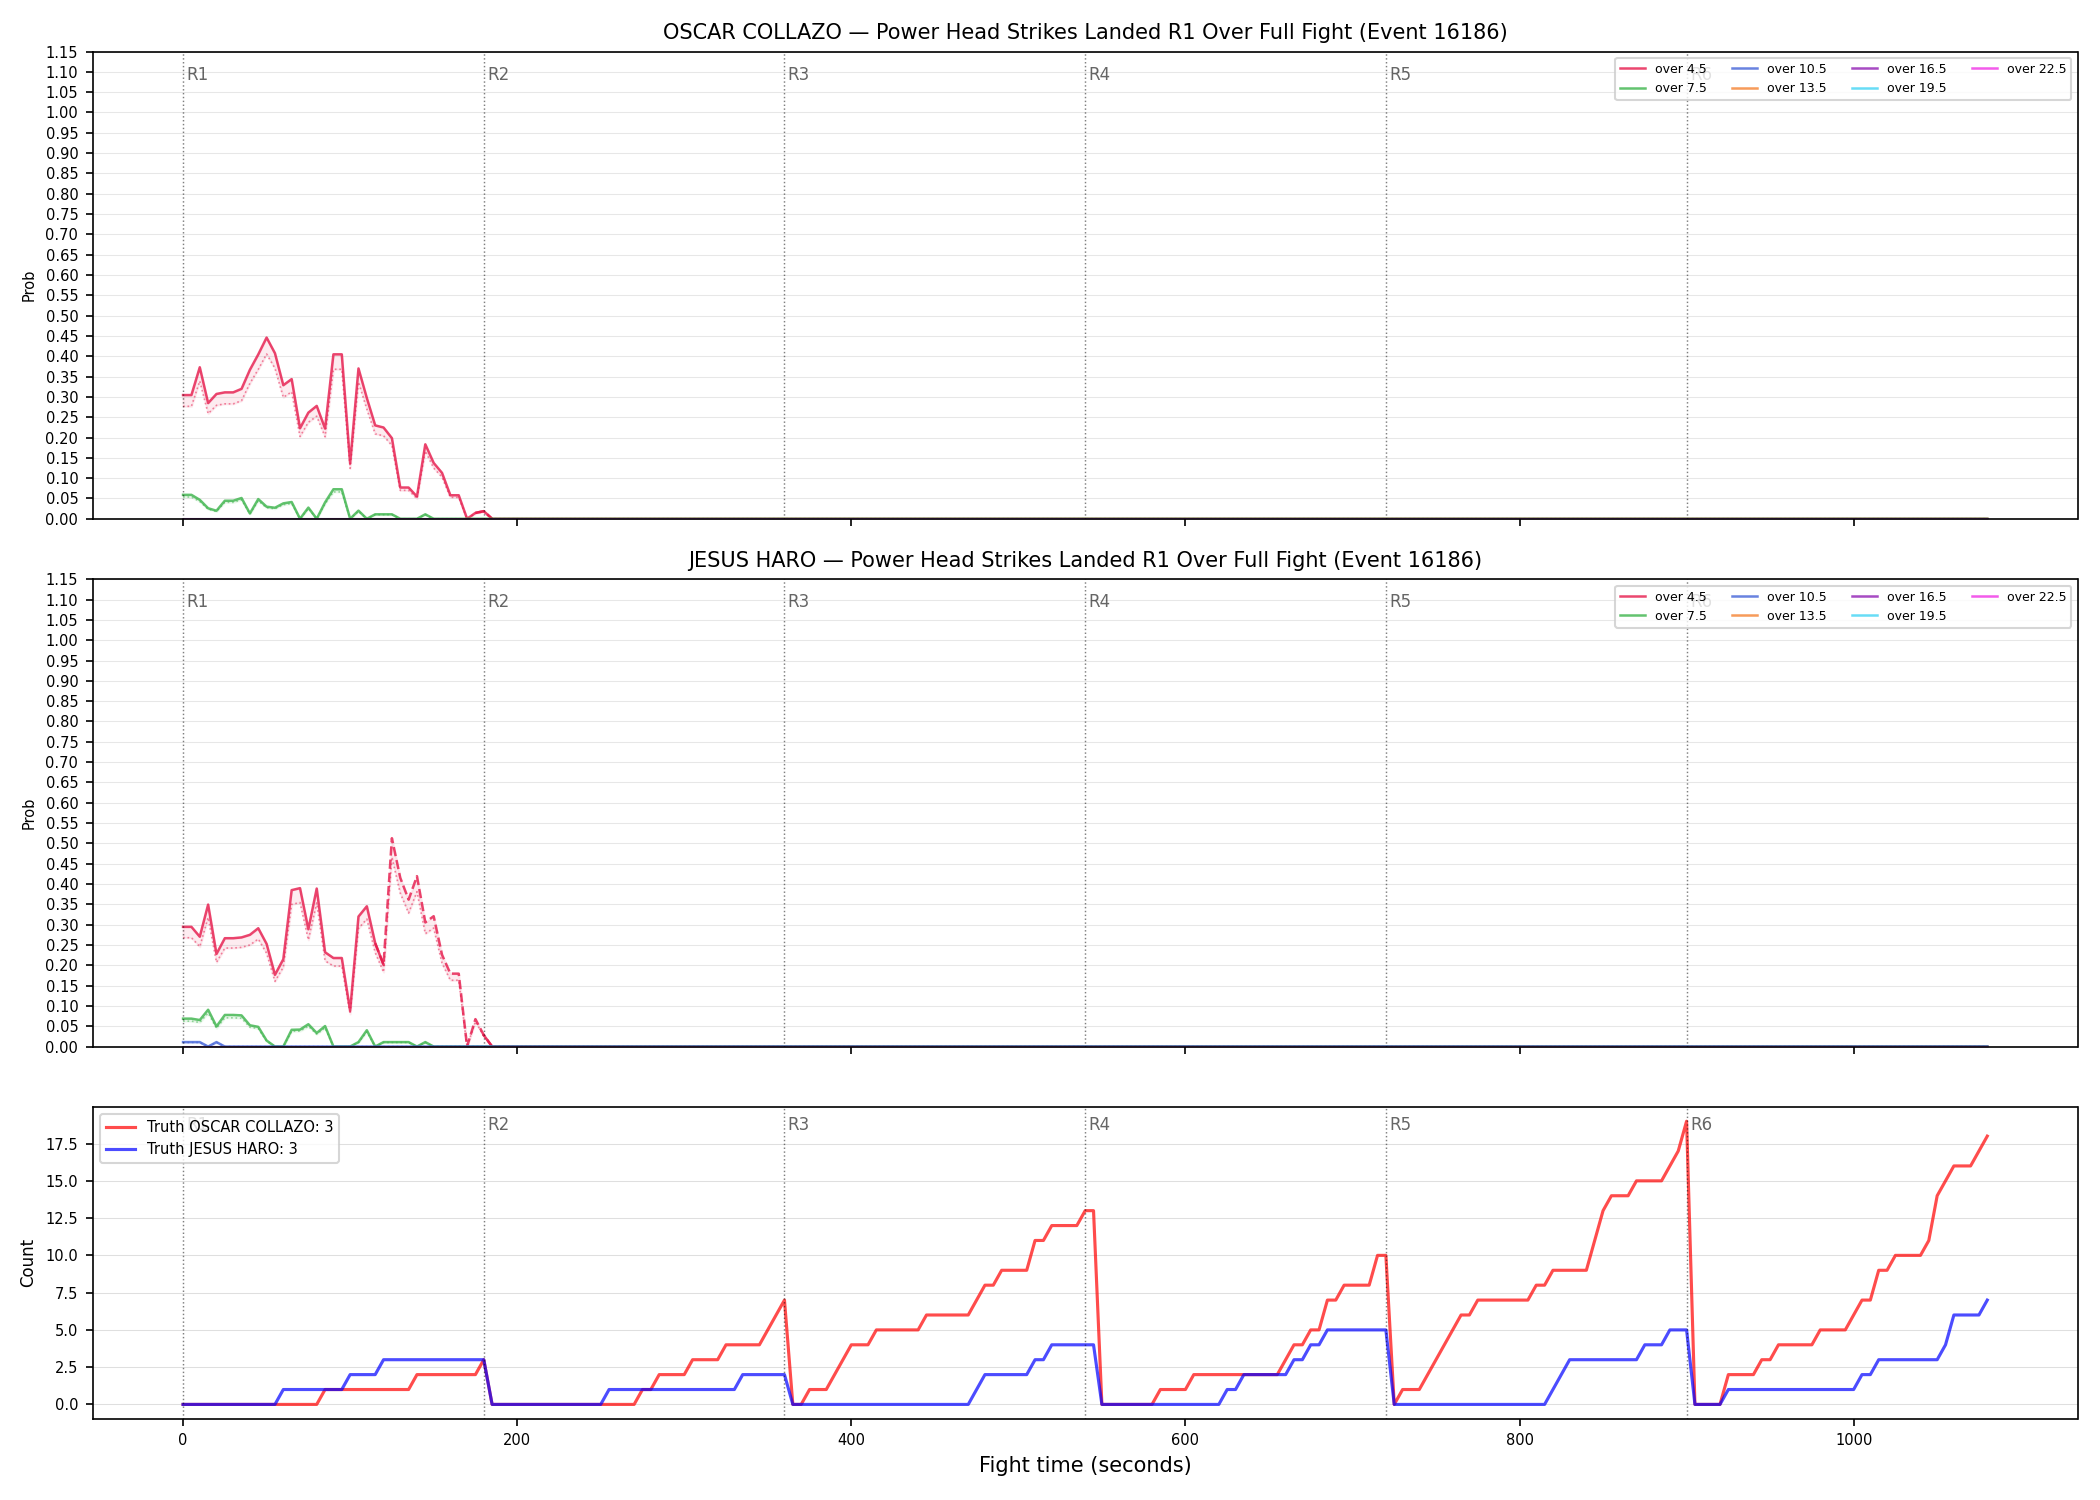
Task: Click the x-axis tick label 600
Action: point(1185,1440)
